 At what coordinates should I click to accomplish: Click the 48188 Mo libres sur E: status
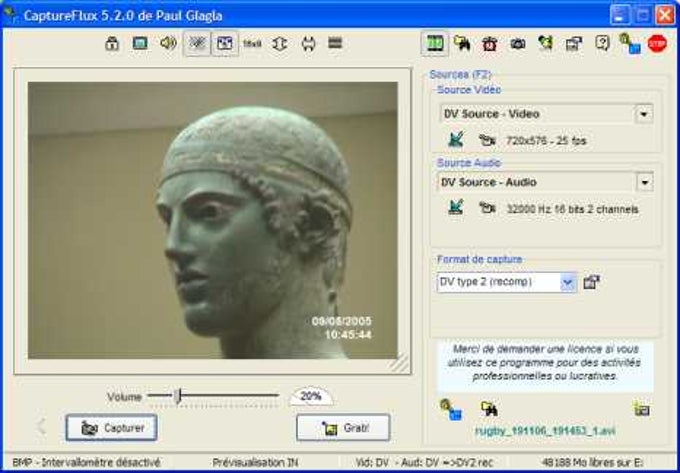[x=592, y=463]
